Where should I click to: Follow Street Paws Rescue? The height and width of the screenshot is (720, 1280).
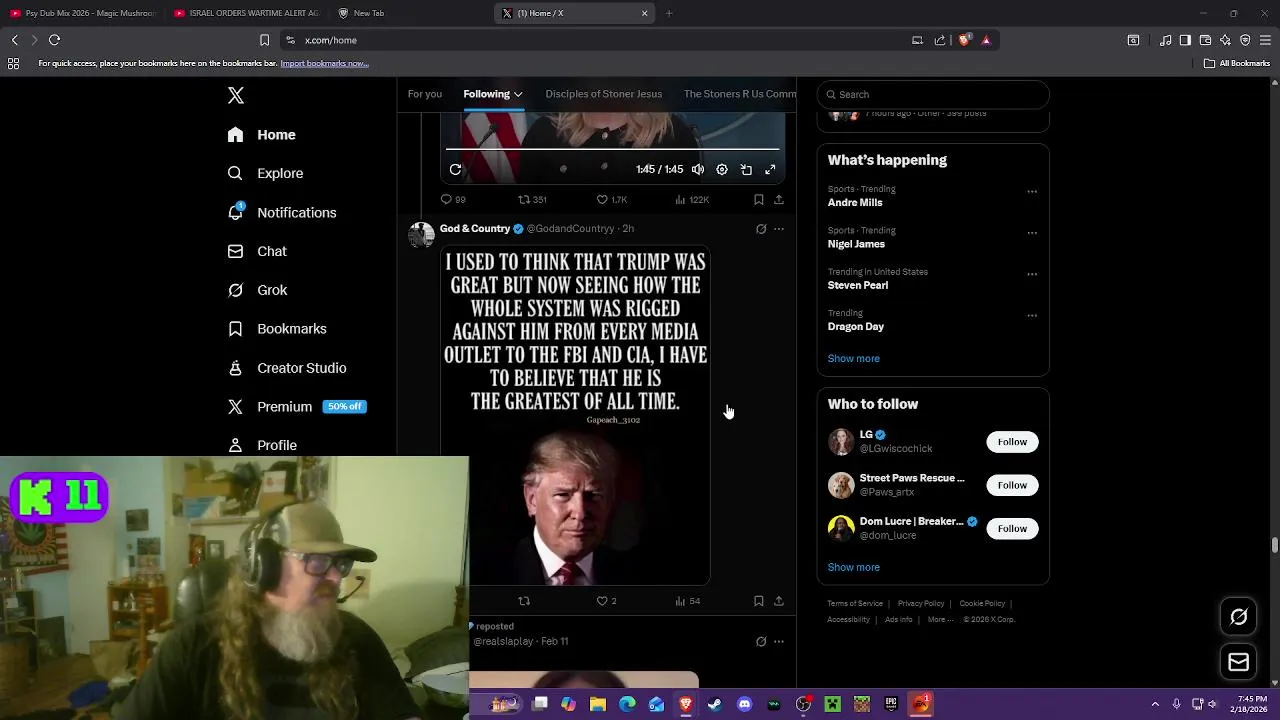(x=1012, y=485)
